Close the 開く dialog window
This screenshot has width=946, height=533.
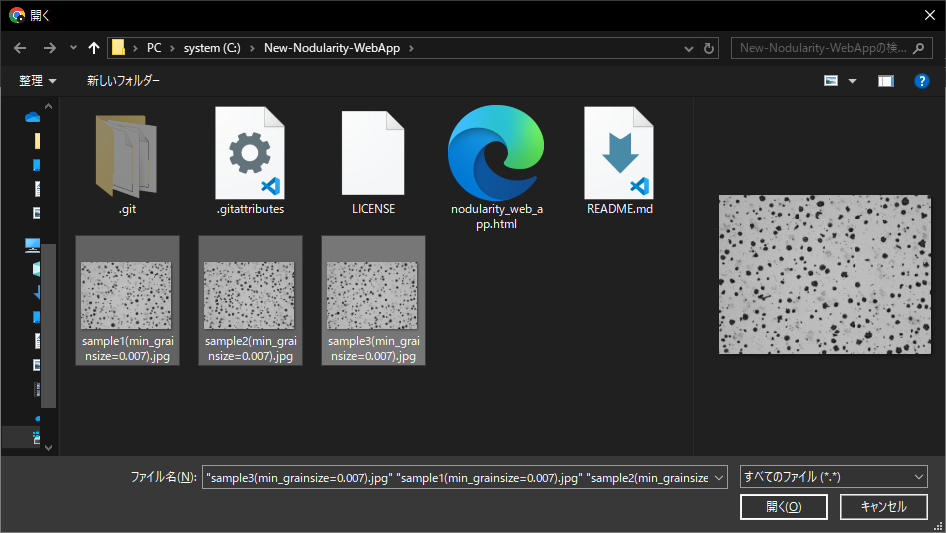(x=930, y=15)
